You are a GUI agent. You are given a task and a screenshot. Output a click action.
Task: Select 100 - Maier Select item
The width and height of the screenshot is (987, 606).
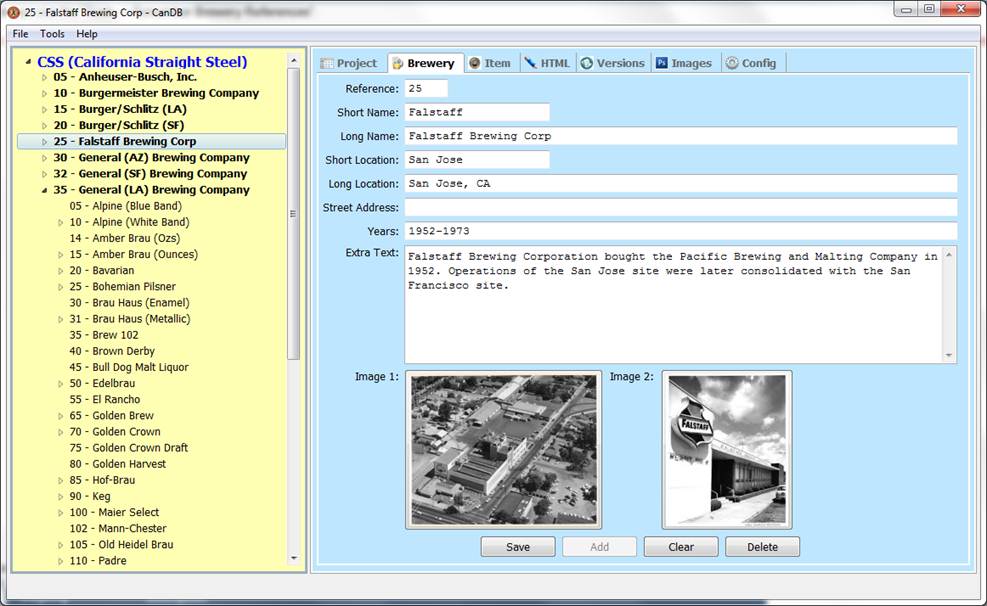[x=114, y=513]
